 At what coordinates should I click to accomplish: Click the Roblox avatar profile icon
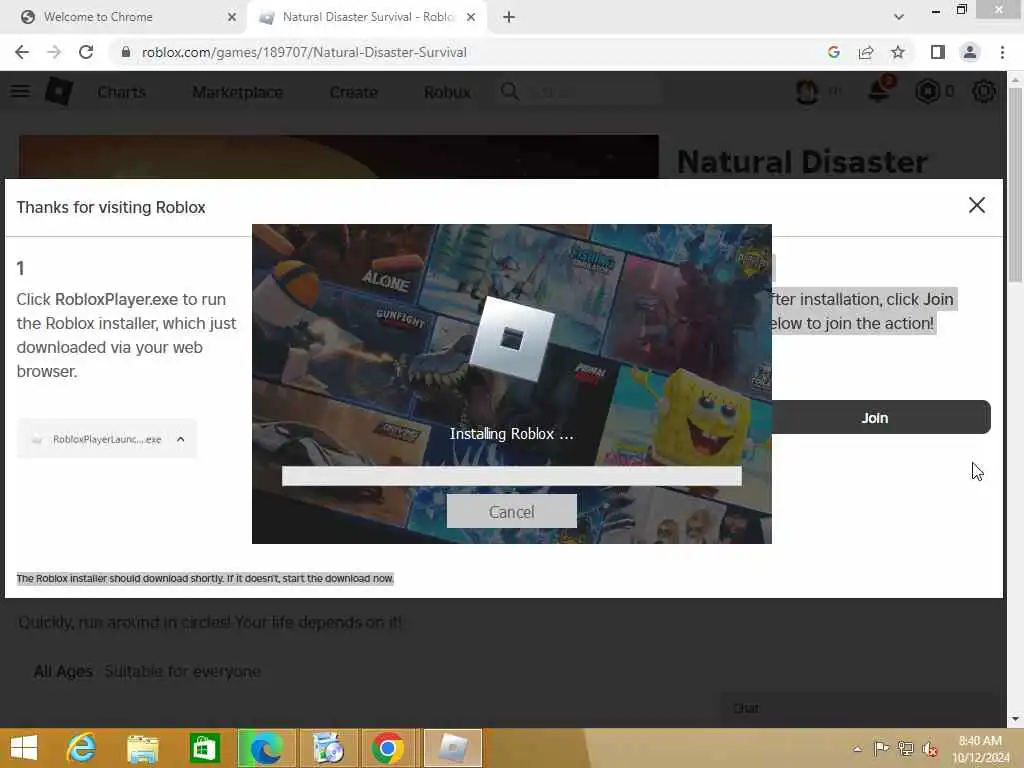(x=807, y=91)
